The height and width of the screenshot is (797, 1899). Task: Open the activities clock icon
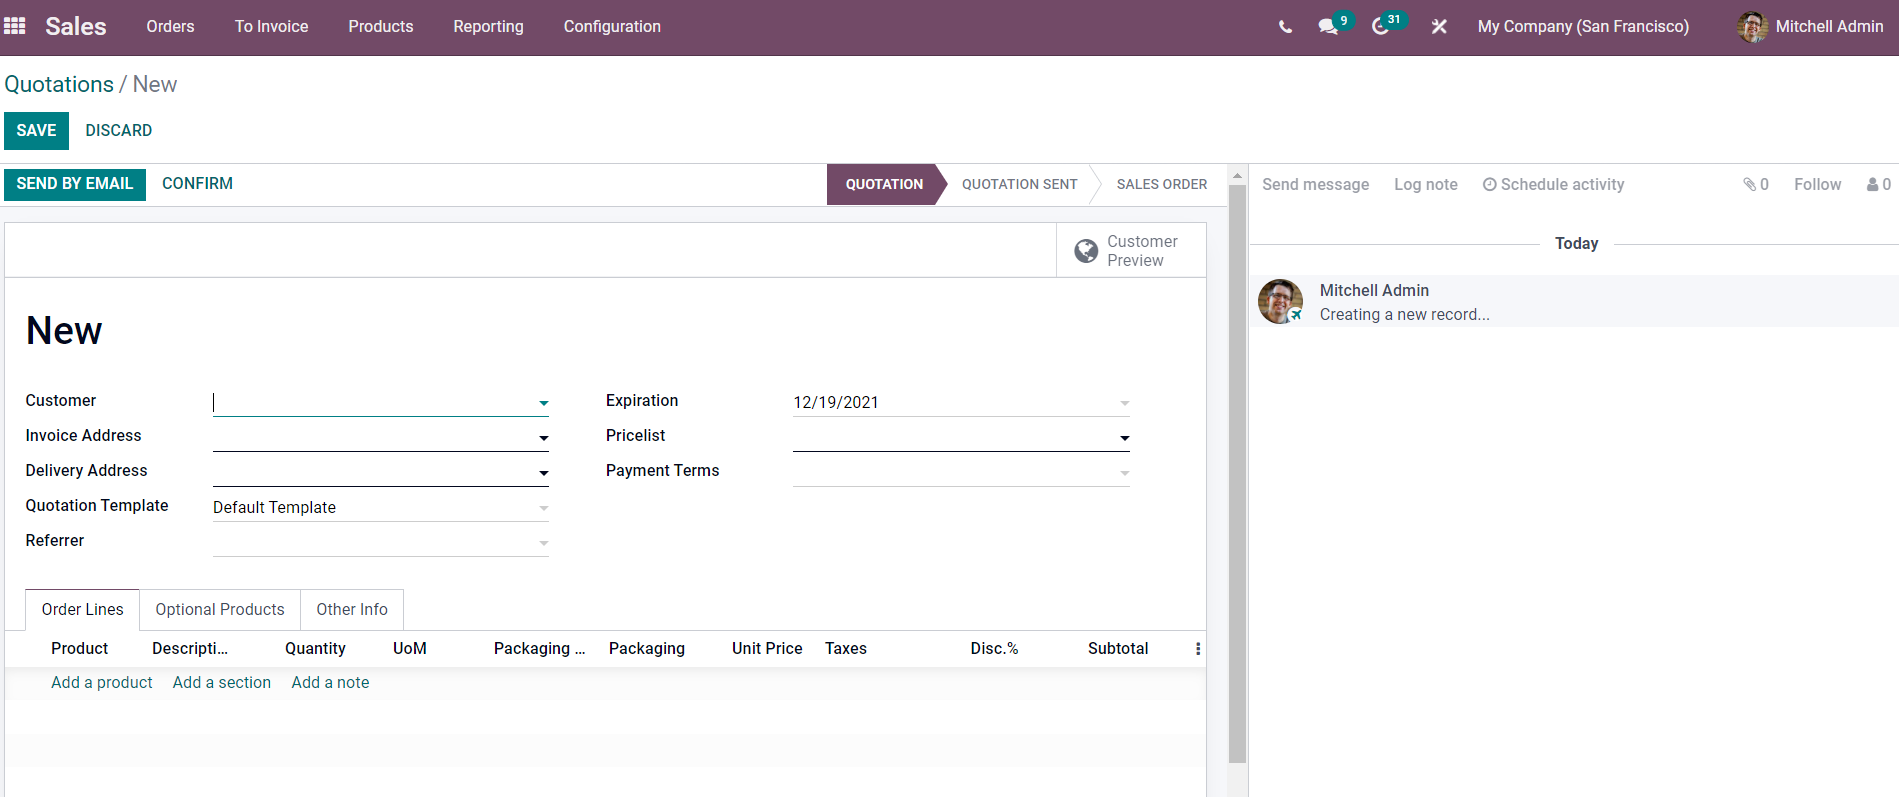point(1380,27)
